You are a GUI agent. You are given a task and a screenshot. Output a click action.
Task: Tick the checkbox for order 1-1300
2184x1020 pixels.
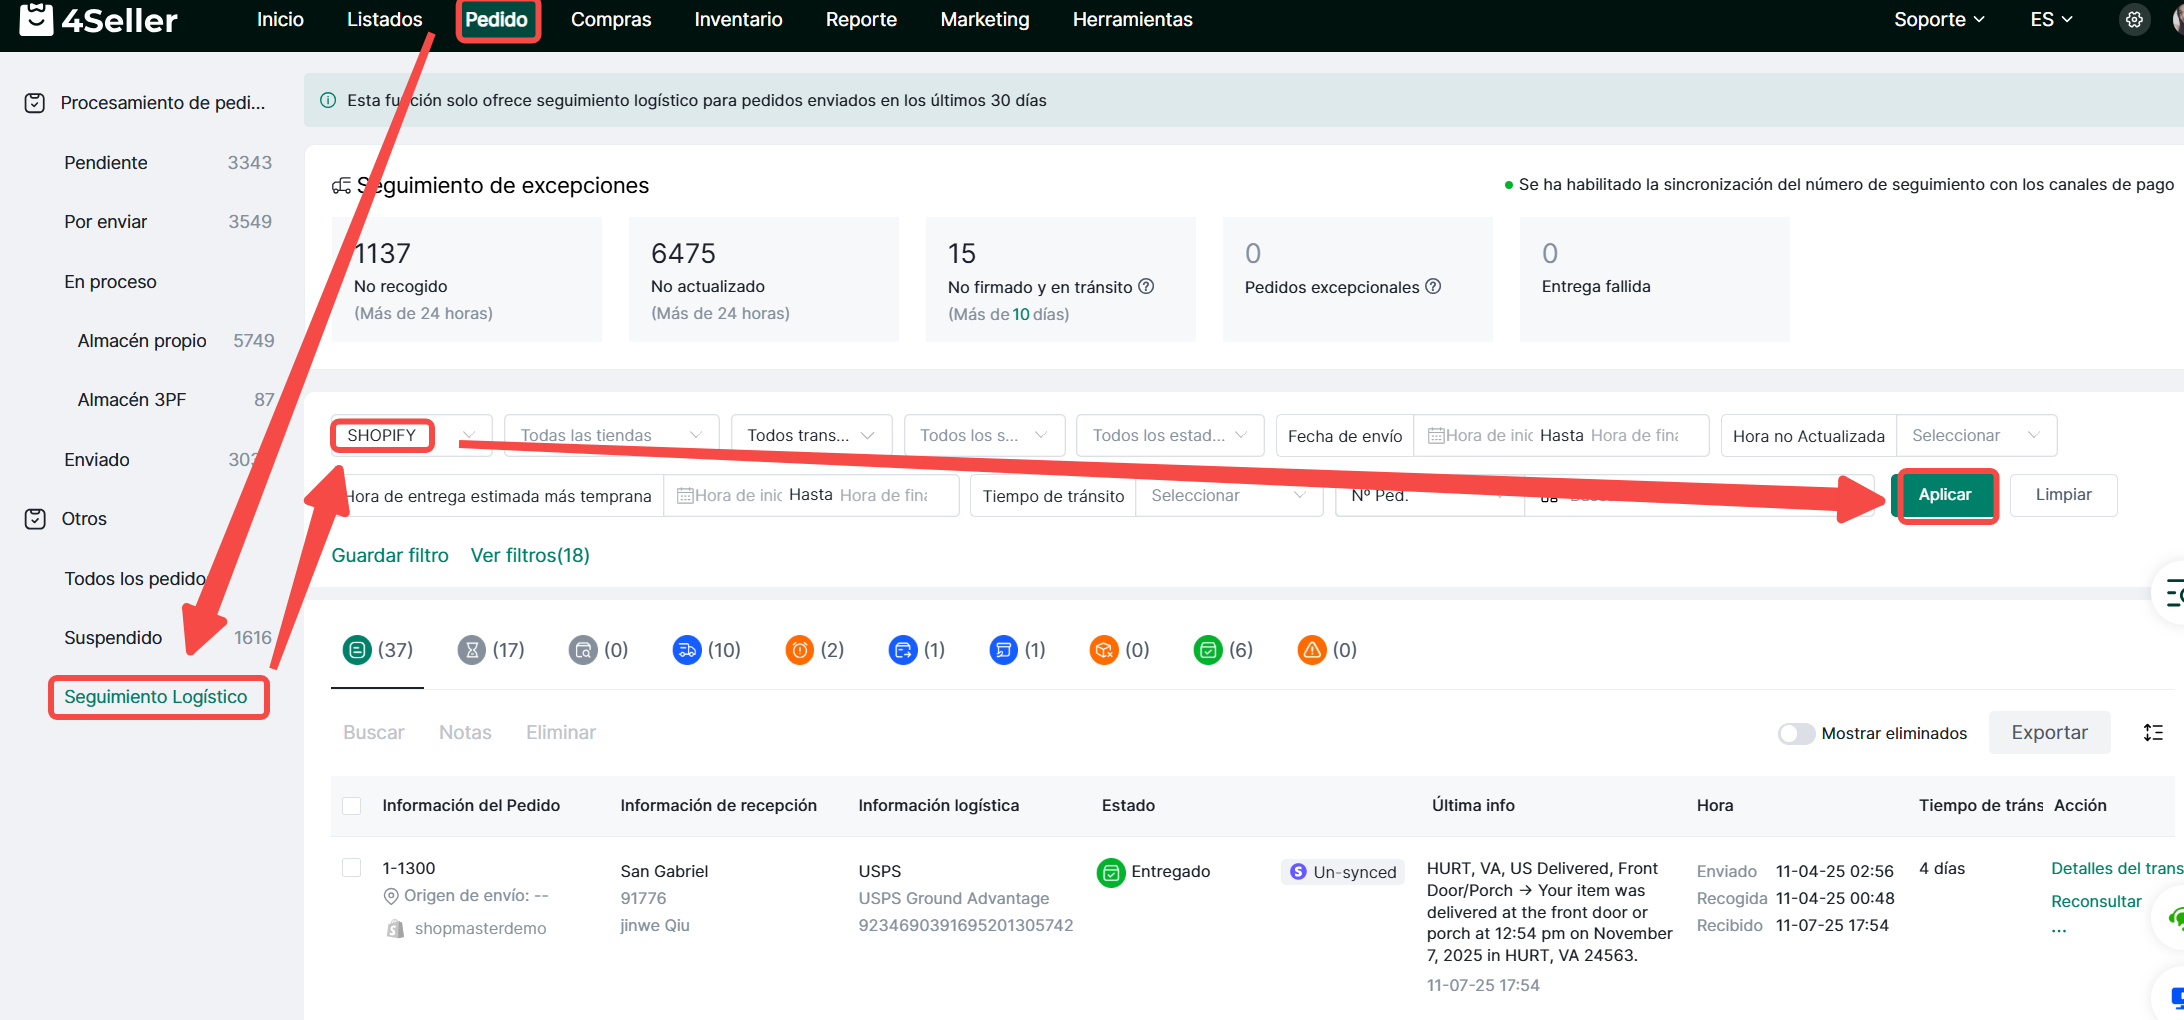pyautogui.click(x=352, y=868)
